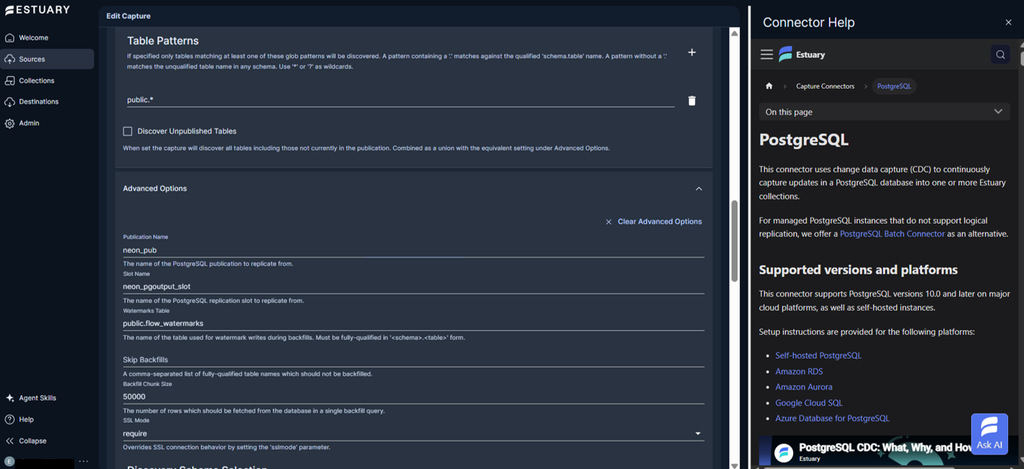The image size is (1024, 469).
Task: Click Clear Advanced Options
Action: (x=654, y=221)
